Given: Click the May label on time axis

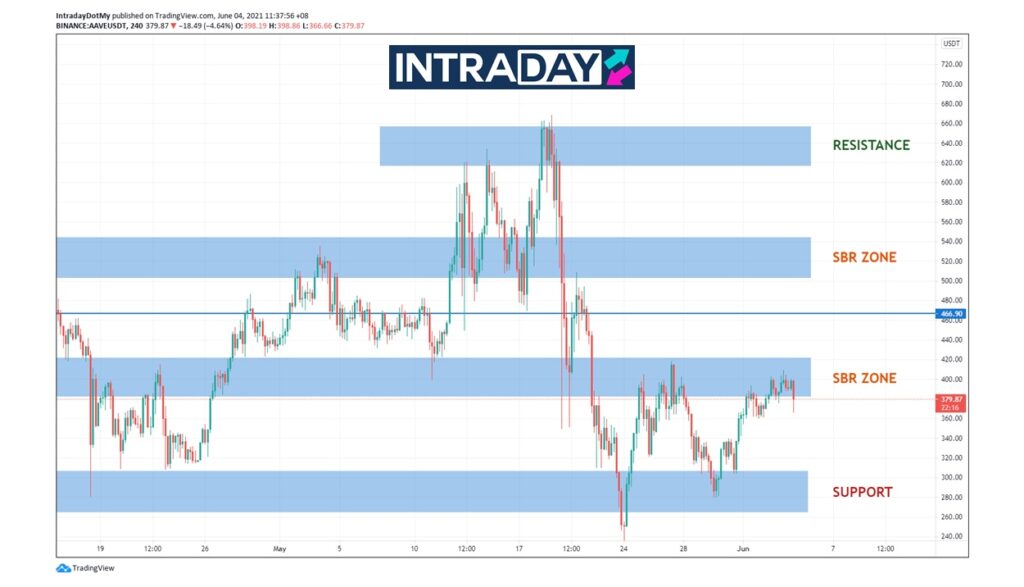Looking at the screenshot, I should coord(281,548).
